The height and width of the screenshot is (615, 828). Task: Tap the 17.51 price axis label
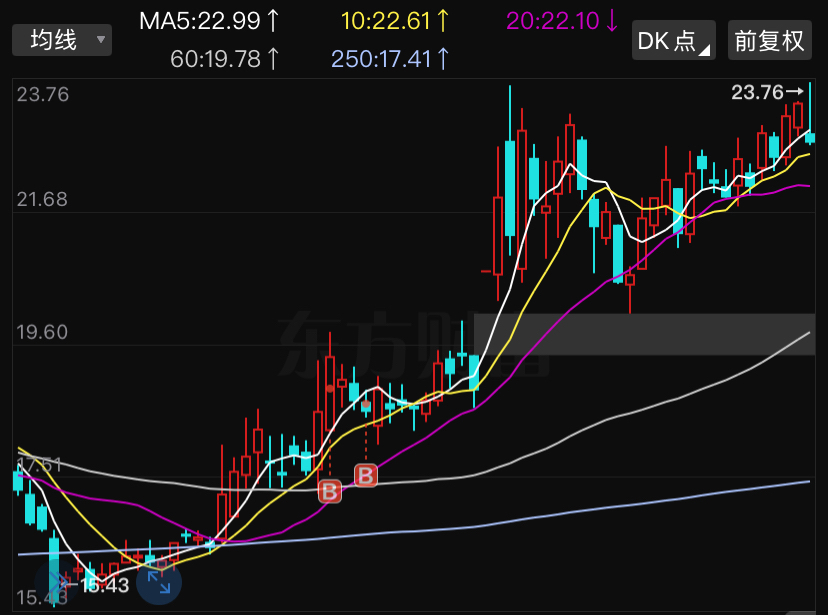(x=39, y=465)
